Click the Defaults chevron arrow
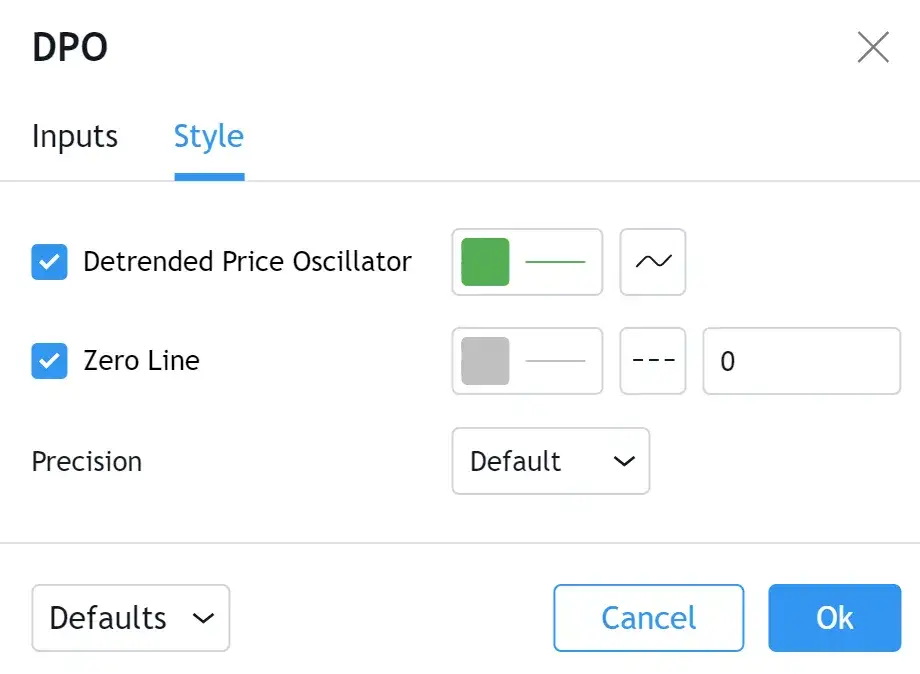920x674 pixels. (x=203, y=618)
